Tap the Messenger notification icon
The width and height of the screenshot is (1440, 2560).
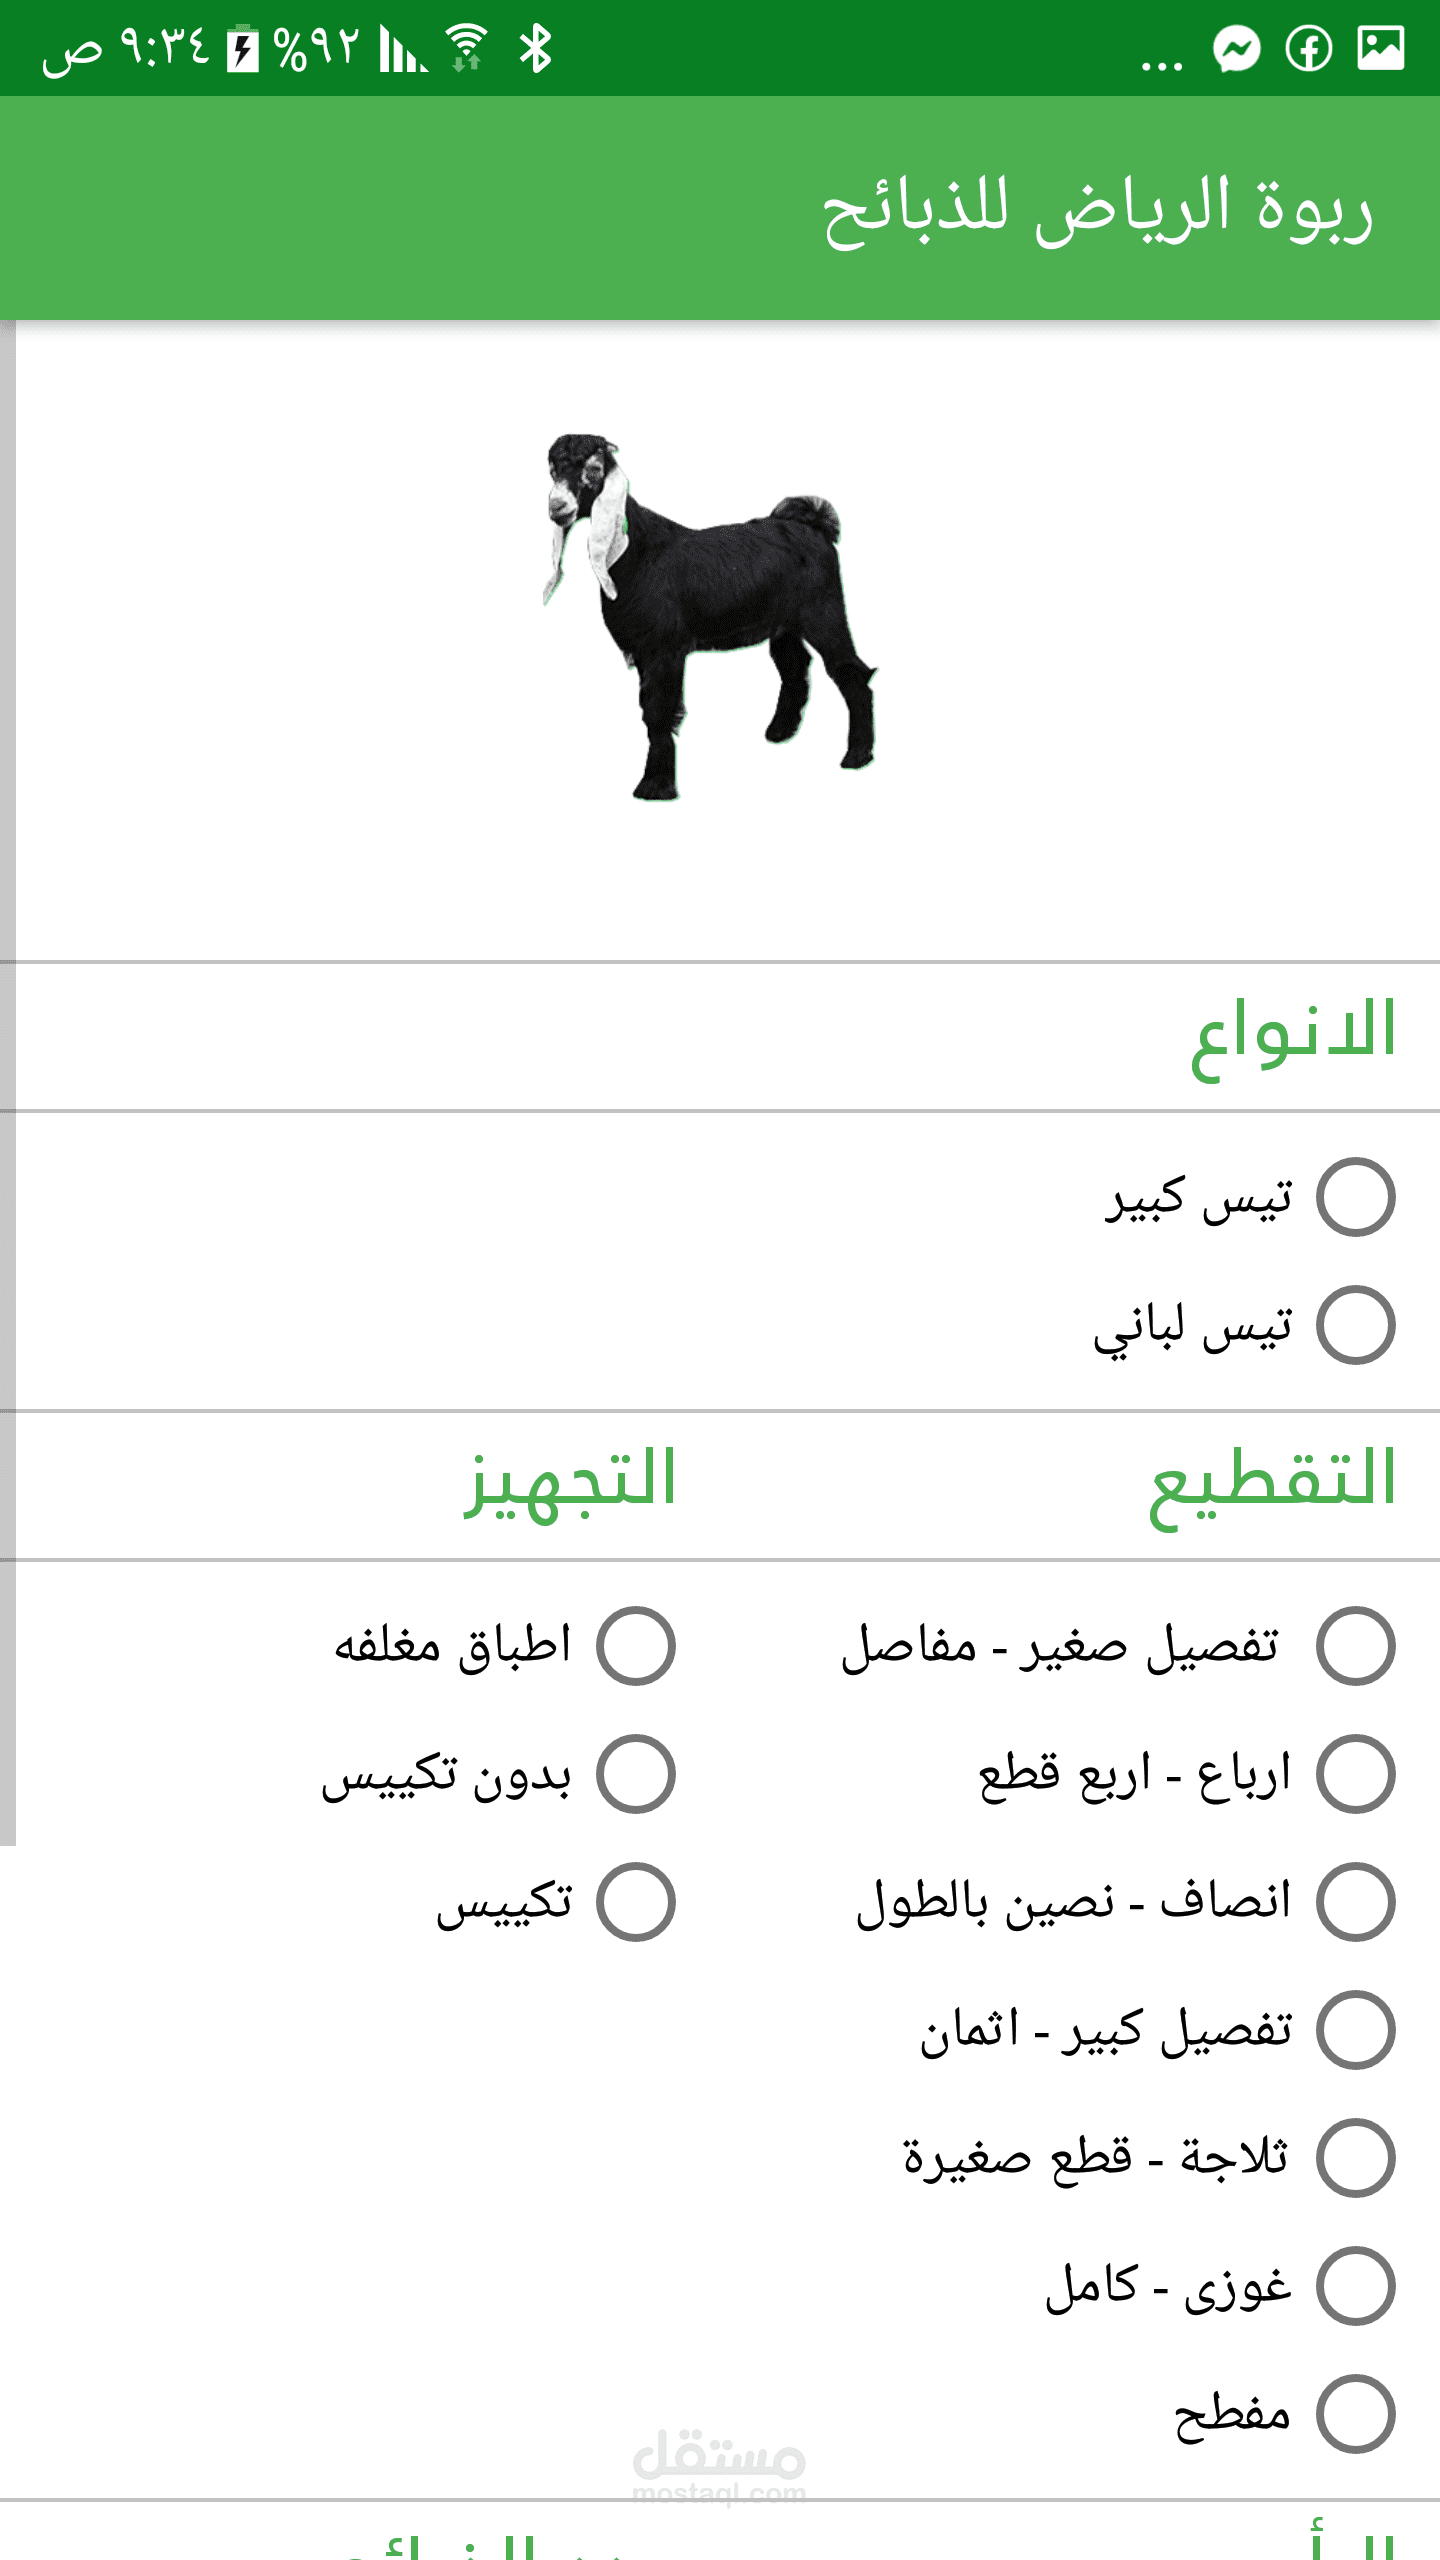pyautogui.click(x=1237, y=49)
